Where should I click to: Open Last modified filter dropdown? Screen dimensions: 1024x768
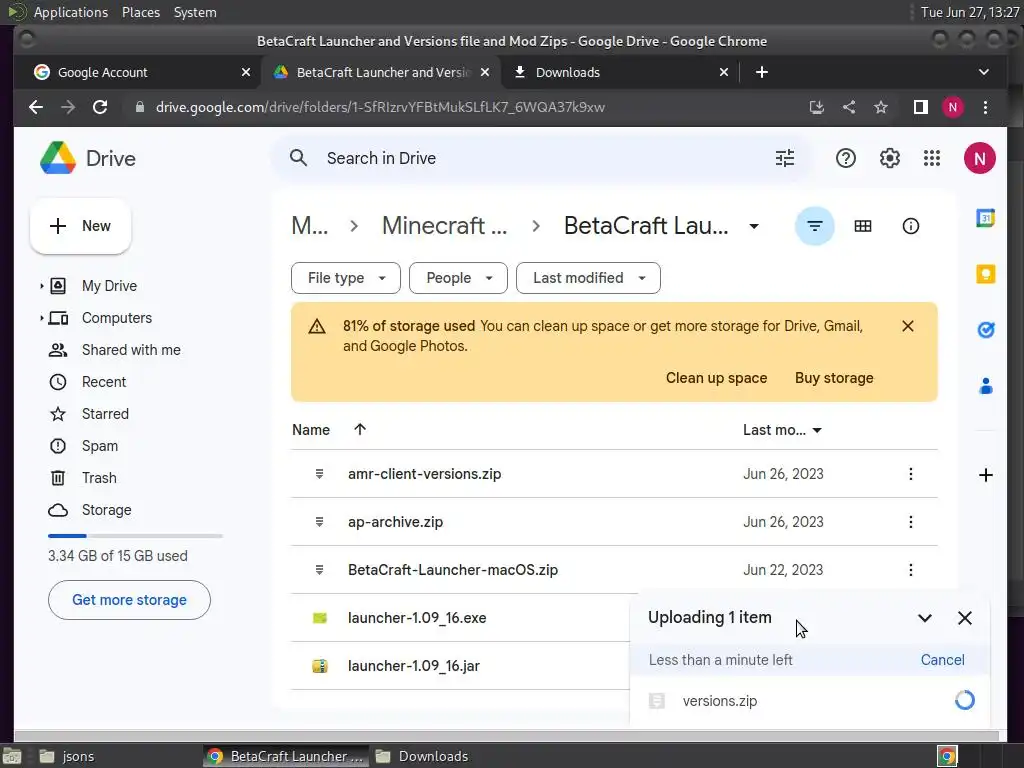coord(588,278)
